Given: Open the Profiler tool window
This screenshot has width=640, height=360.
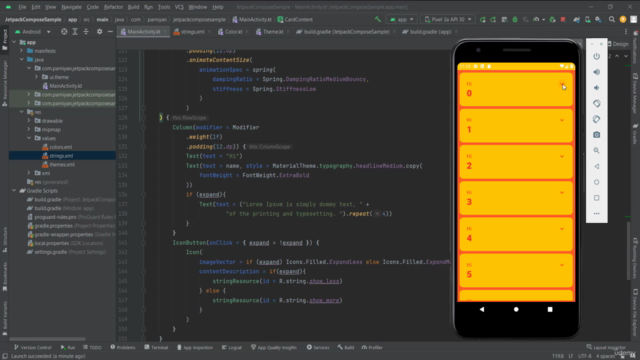Looking at the screenshot, I should point(372,347).
